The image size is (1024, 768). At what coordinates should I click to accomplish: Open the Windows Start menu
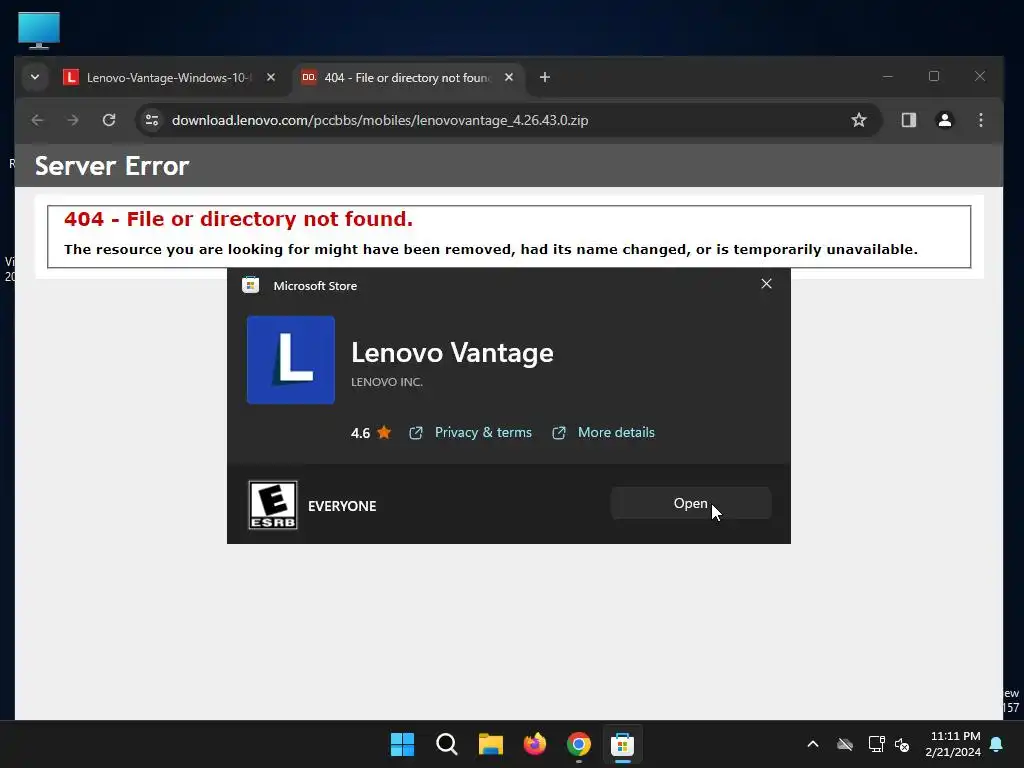tap(402, 744)
